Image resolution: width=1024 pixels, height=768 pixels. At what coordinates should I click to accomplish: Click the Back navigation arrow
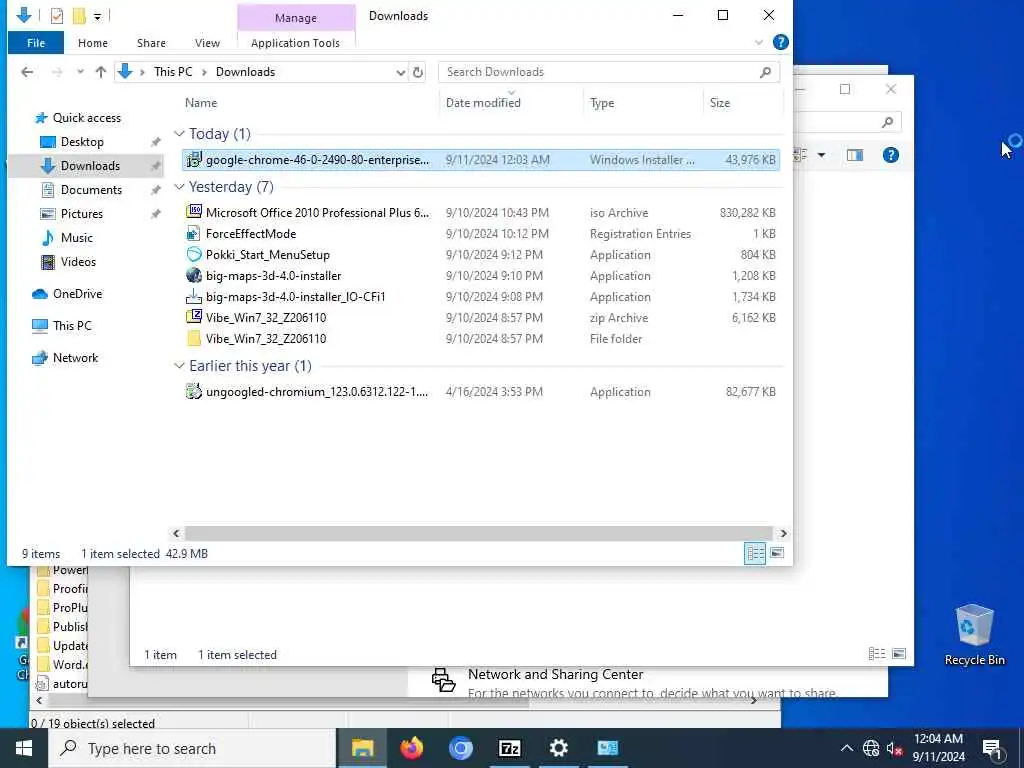point(27,72)
